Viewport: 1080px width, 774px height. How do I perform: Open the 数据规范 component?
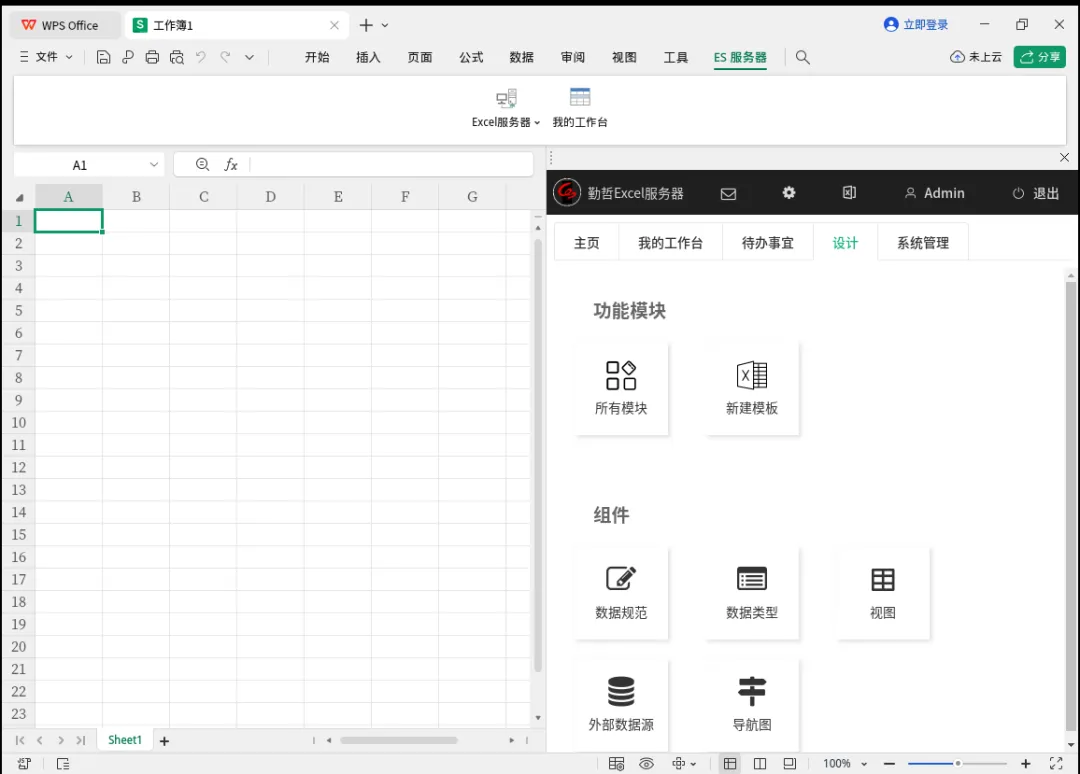click(621, 593)
